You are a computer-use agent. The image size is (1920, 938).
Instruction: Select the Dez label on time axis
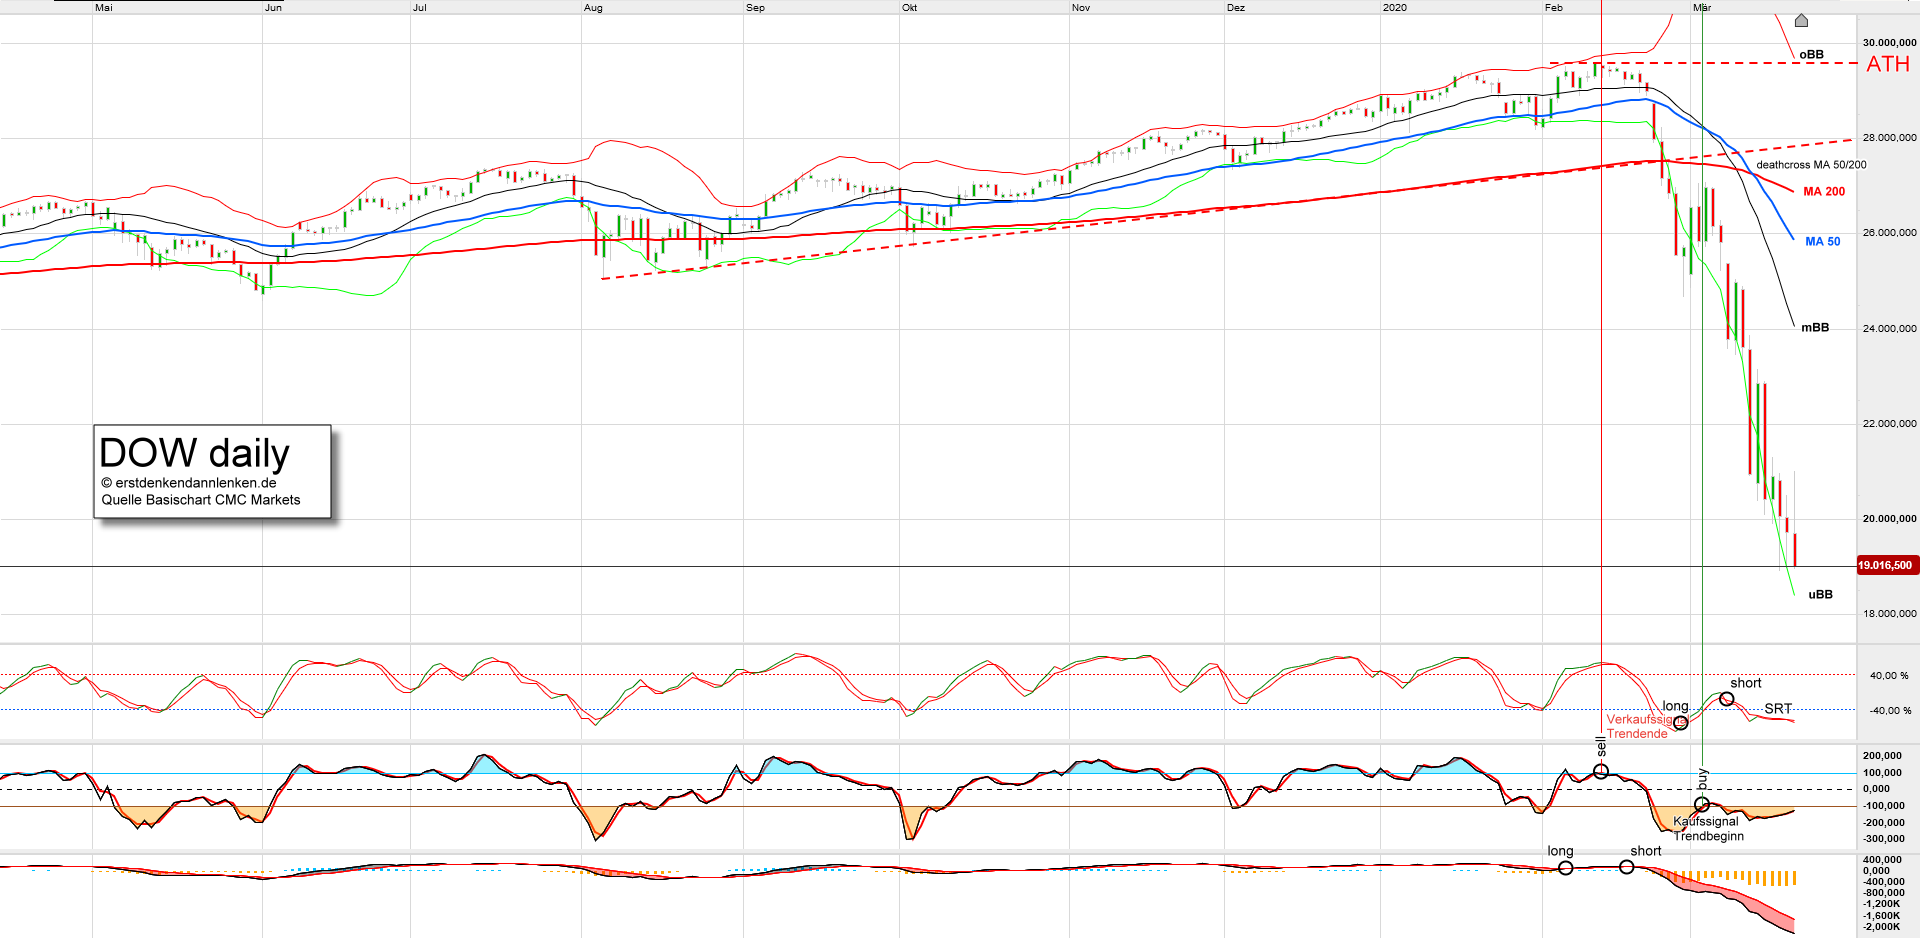(x=1236, y=8)
